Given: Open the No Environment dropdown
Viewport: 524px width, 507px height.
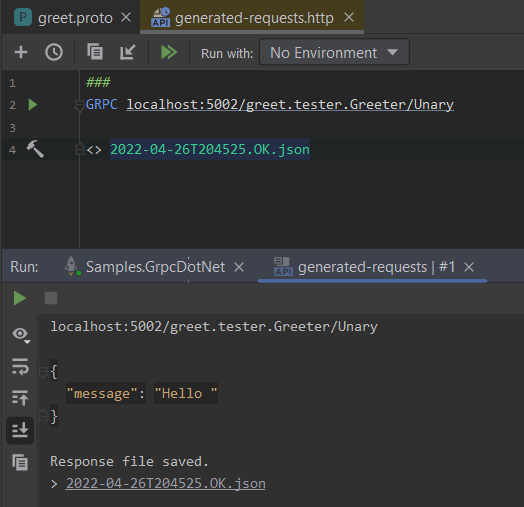Looking at the screenshot, I should pos(334,52).
